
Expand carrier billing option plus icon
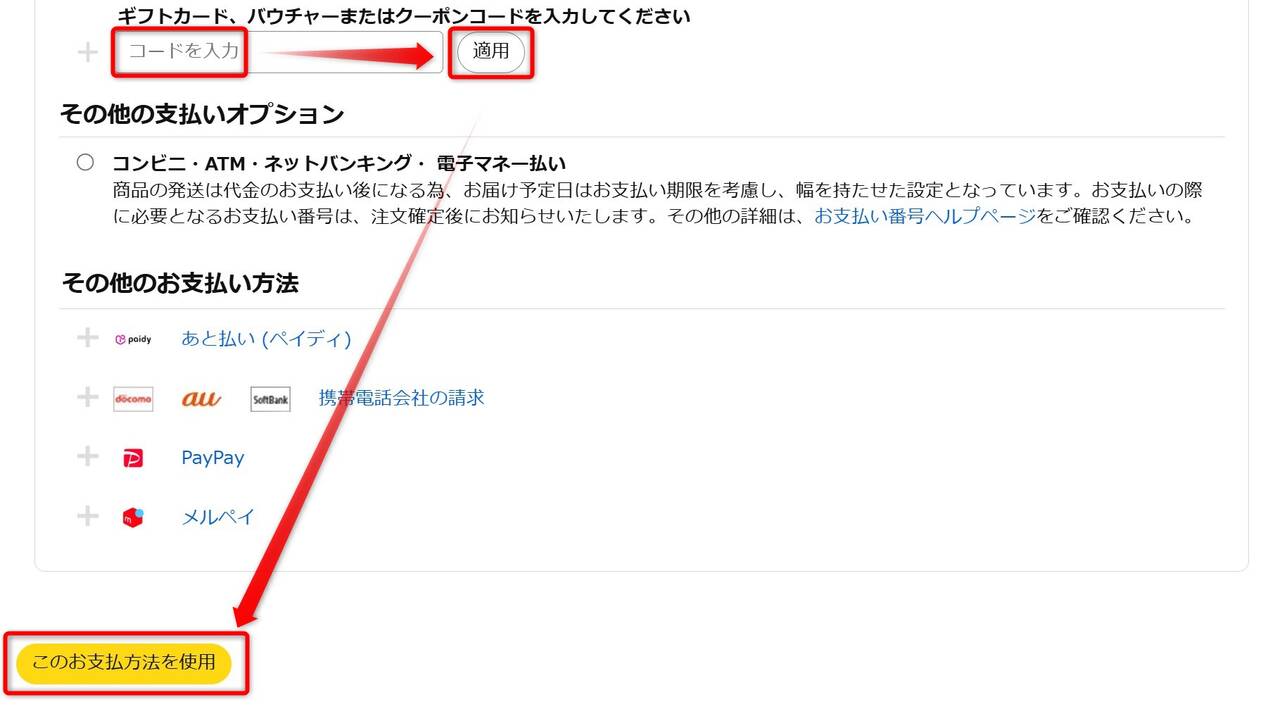click(x=88, y=397)
